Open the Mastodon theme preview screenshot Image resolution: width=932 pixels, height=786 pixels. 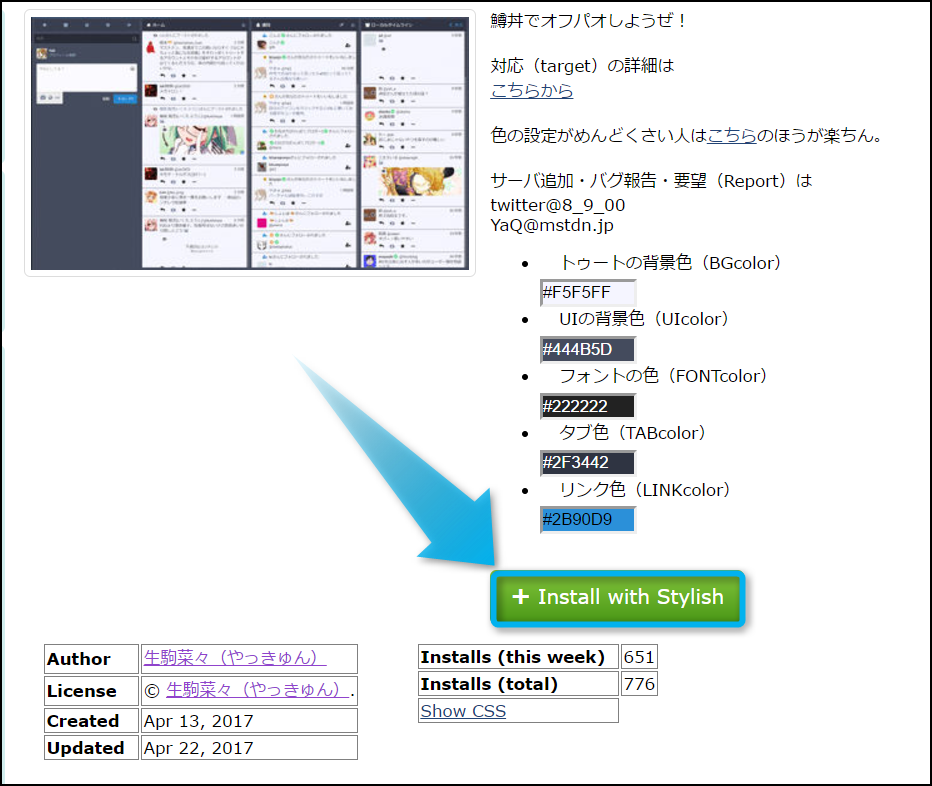click(250, 143)
